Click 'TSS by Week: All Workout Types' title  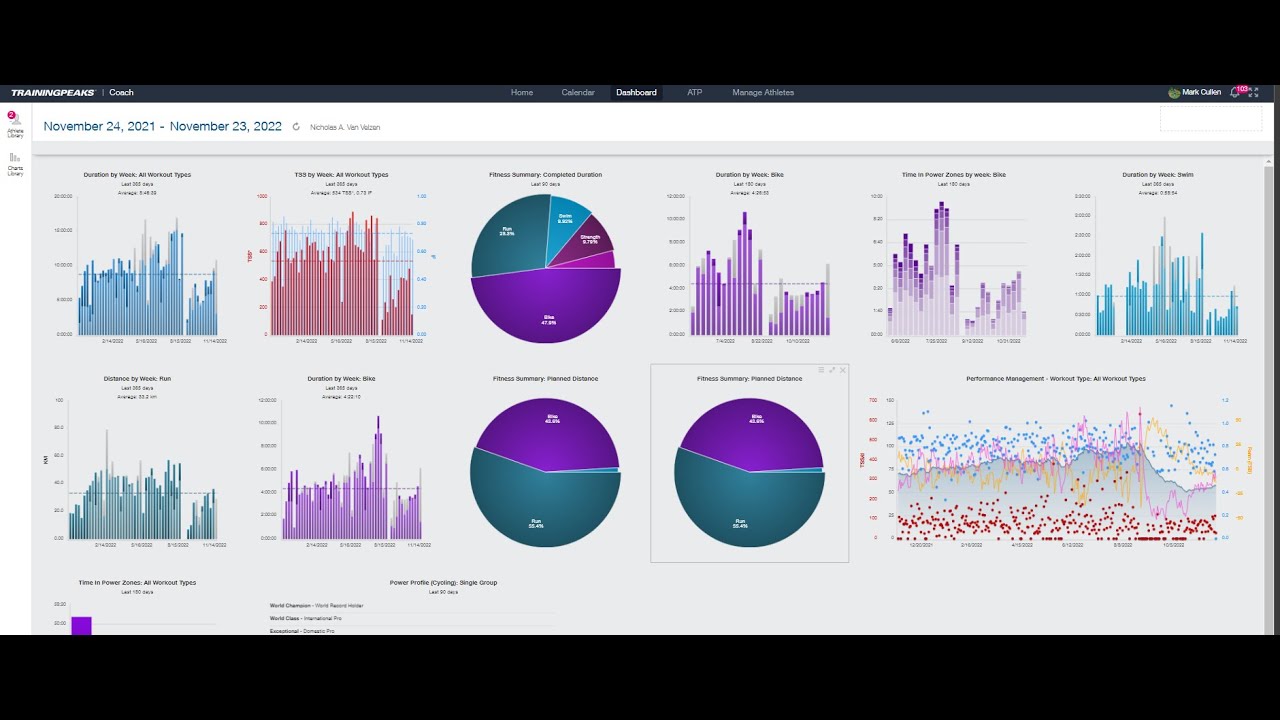[342, 175]
